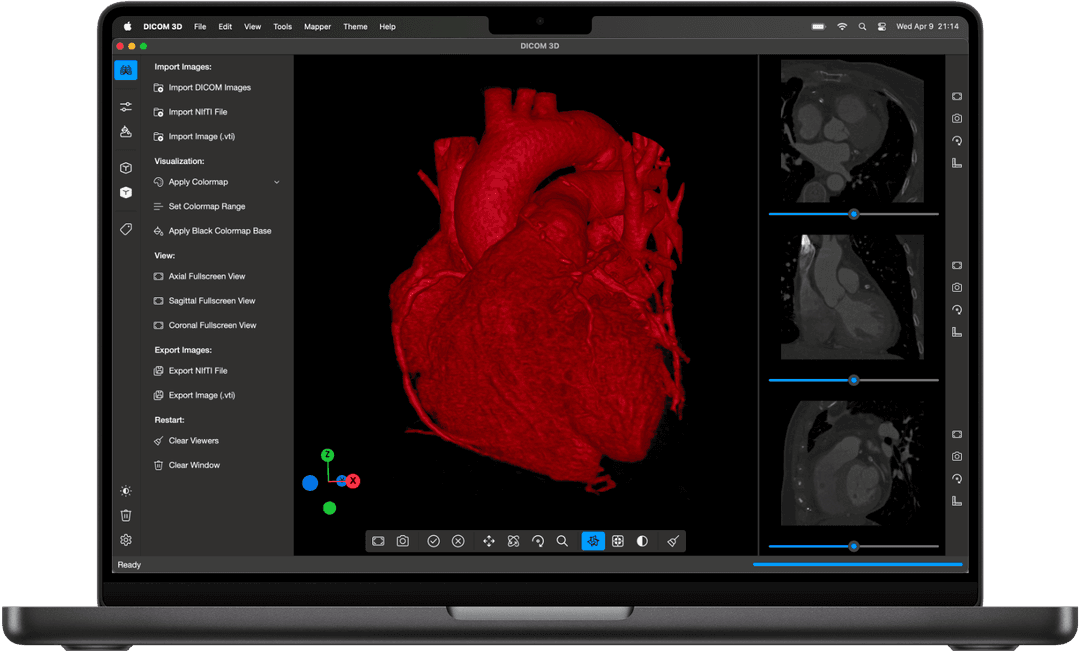Click rotate icon beside bottom slice viewer

[x=957, y=479]
